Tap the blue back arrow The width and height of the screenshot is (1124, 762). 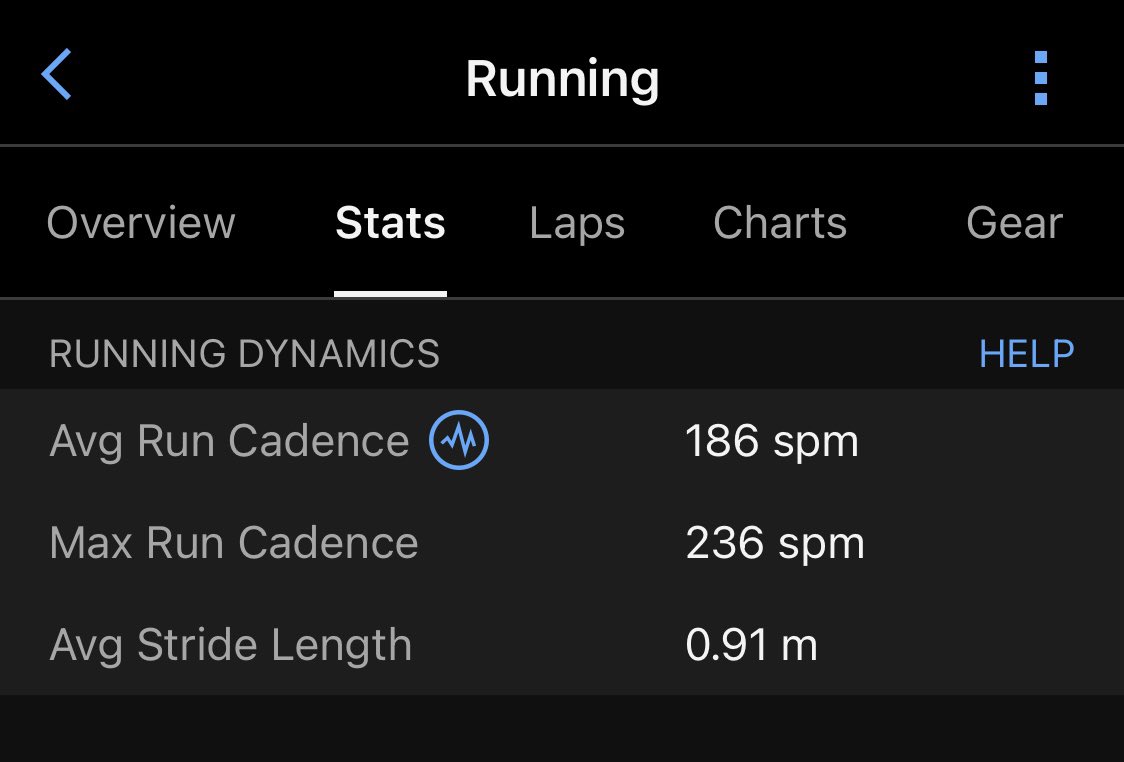[x=57, y=76]
